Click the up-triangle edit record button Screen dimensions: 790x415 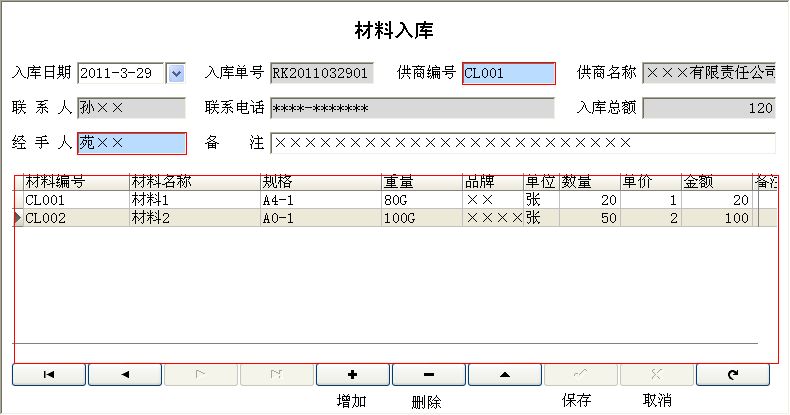(505, 375)
